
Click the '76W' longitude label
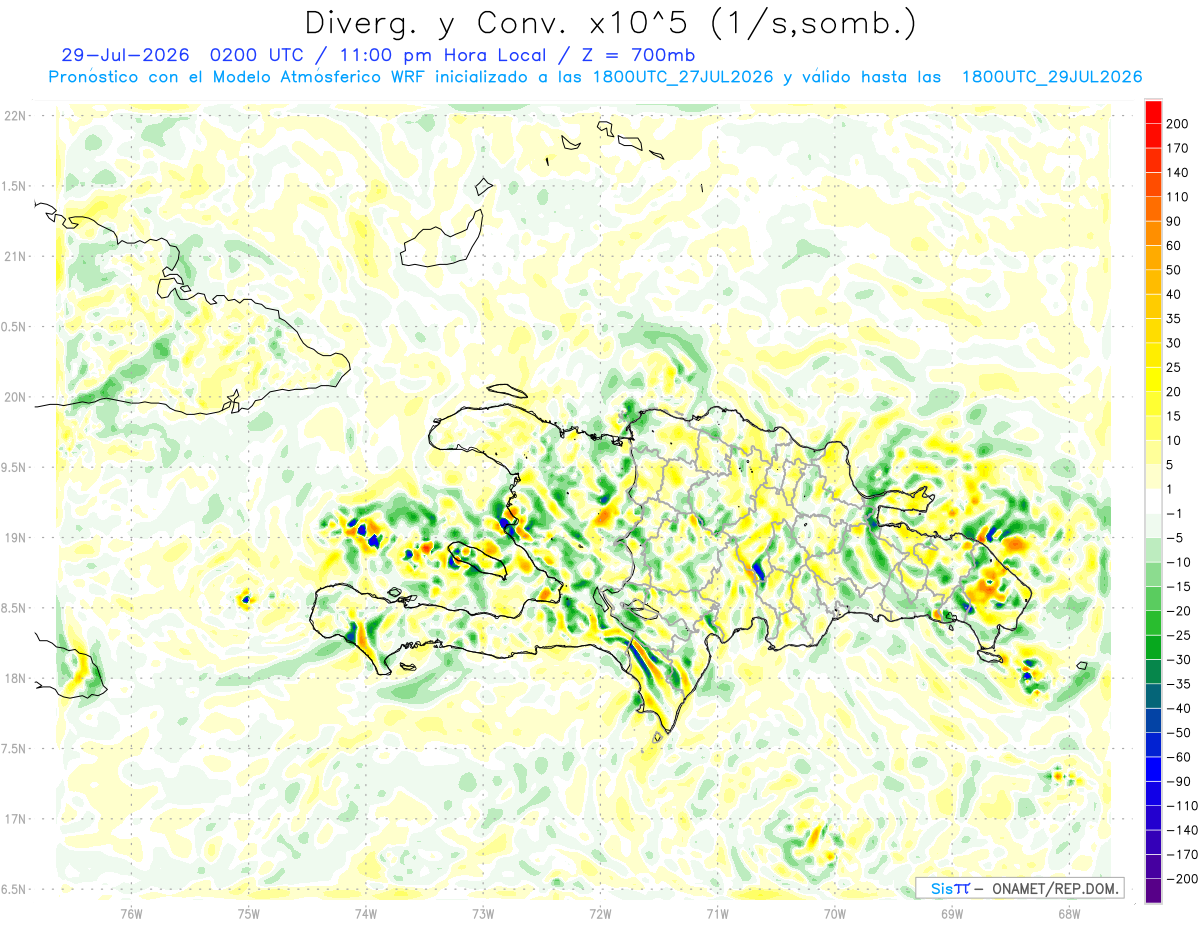132,913
